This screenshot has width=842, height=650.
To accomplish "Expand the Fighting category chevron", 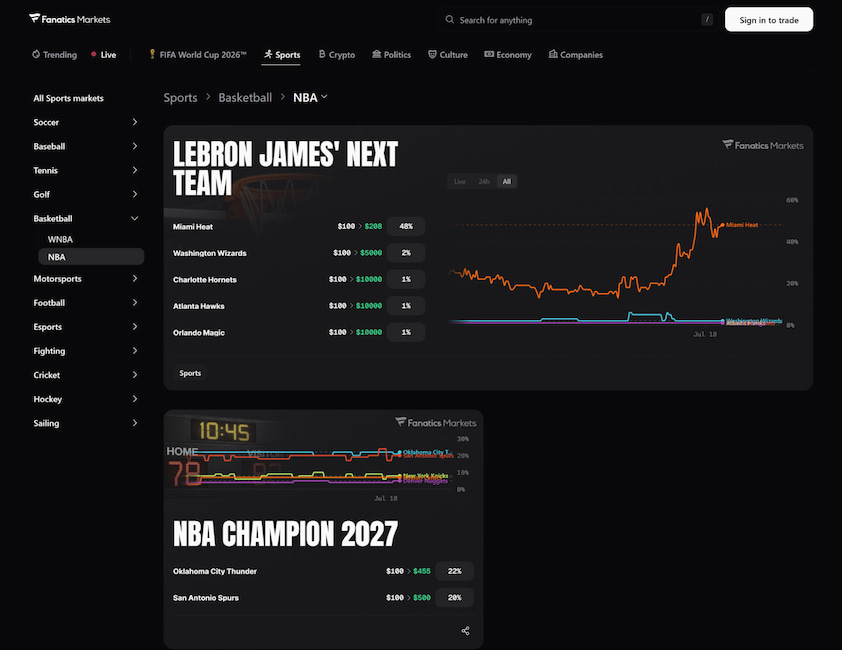I will 135,351.
